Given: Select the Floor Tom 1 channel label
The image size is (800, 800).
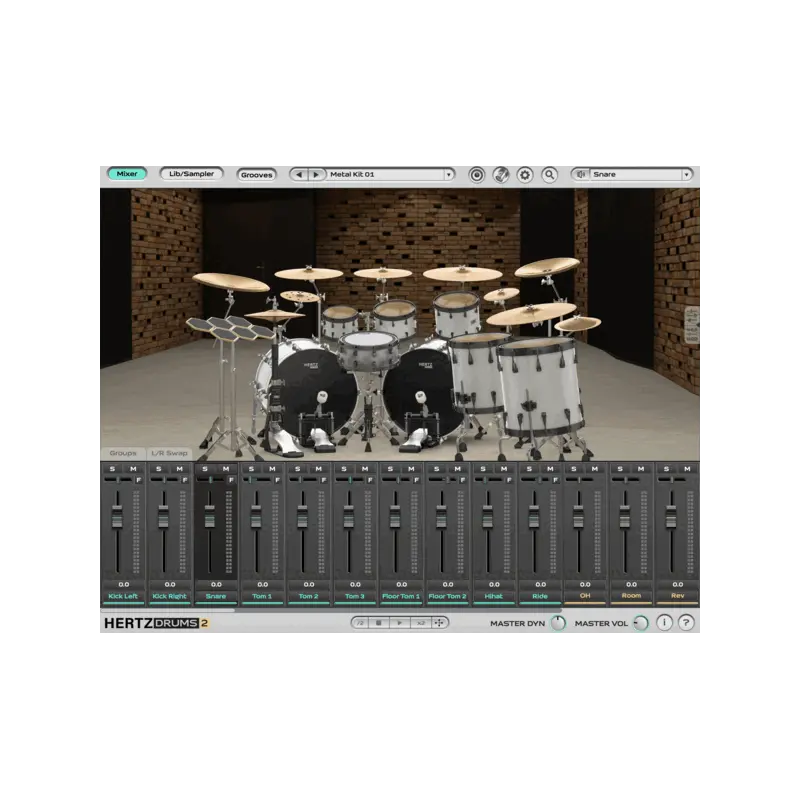Looking at the screenshot, I should pyautogui.click(x=401, y=596).
